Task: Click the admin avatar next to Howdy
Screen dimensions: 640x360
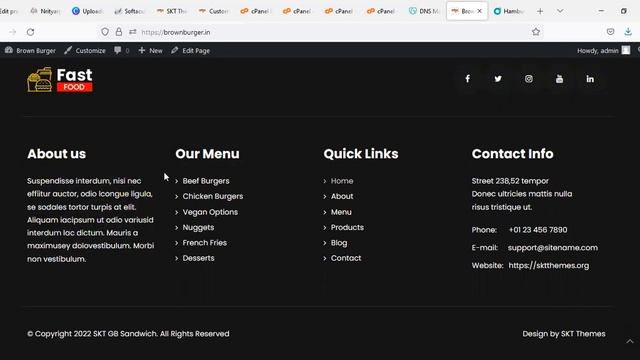Action: pos(626,50)
